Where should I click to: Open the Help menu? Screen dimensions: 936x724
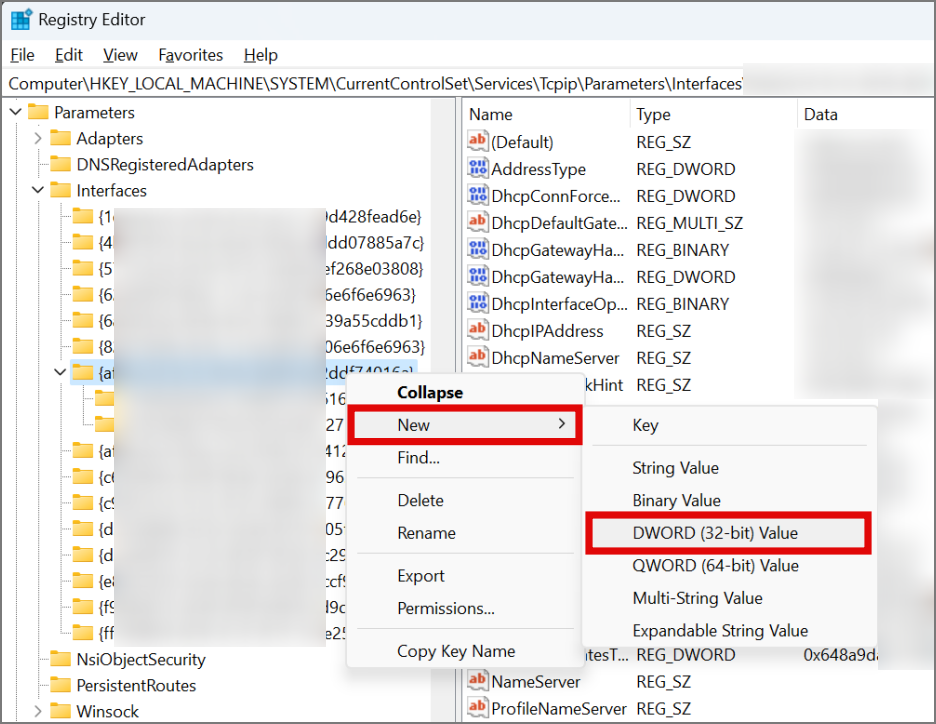(x=260, y=55)
